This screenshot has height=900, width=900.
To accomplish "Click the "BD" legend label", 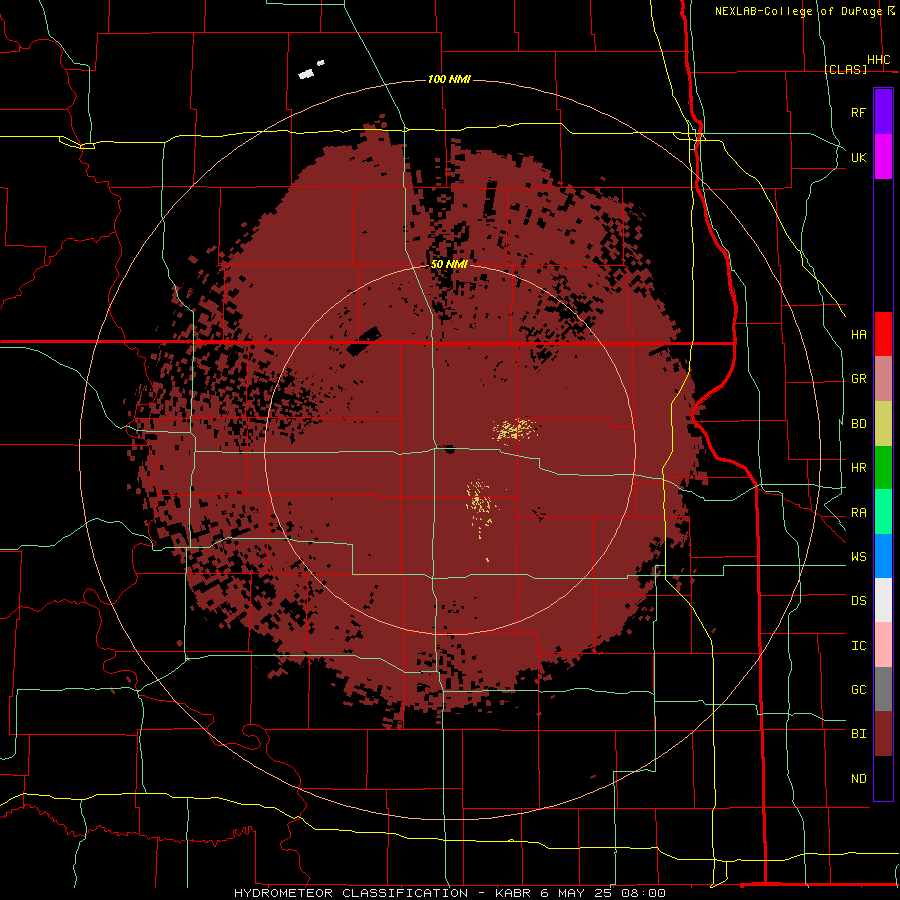I will (x=858, y=424).
